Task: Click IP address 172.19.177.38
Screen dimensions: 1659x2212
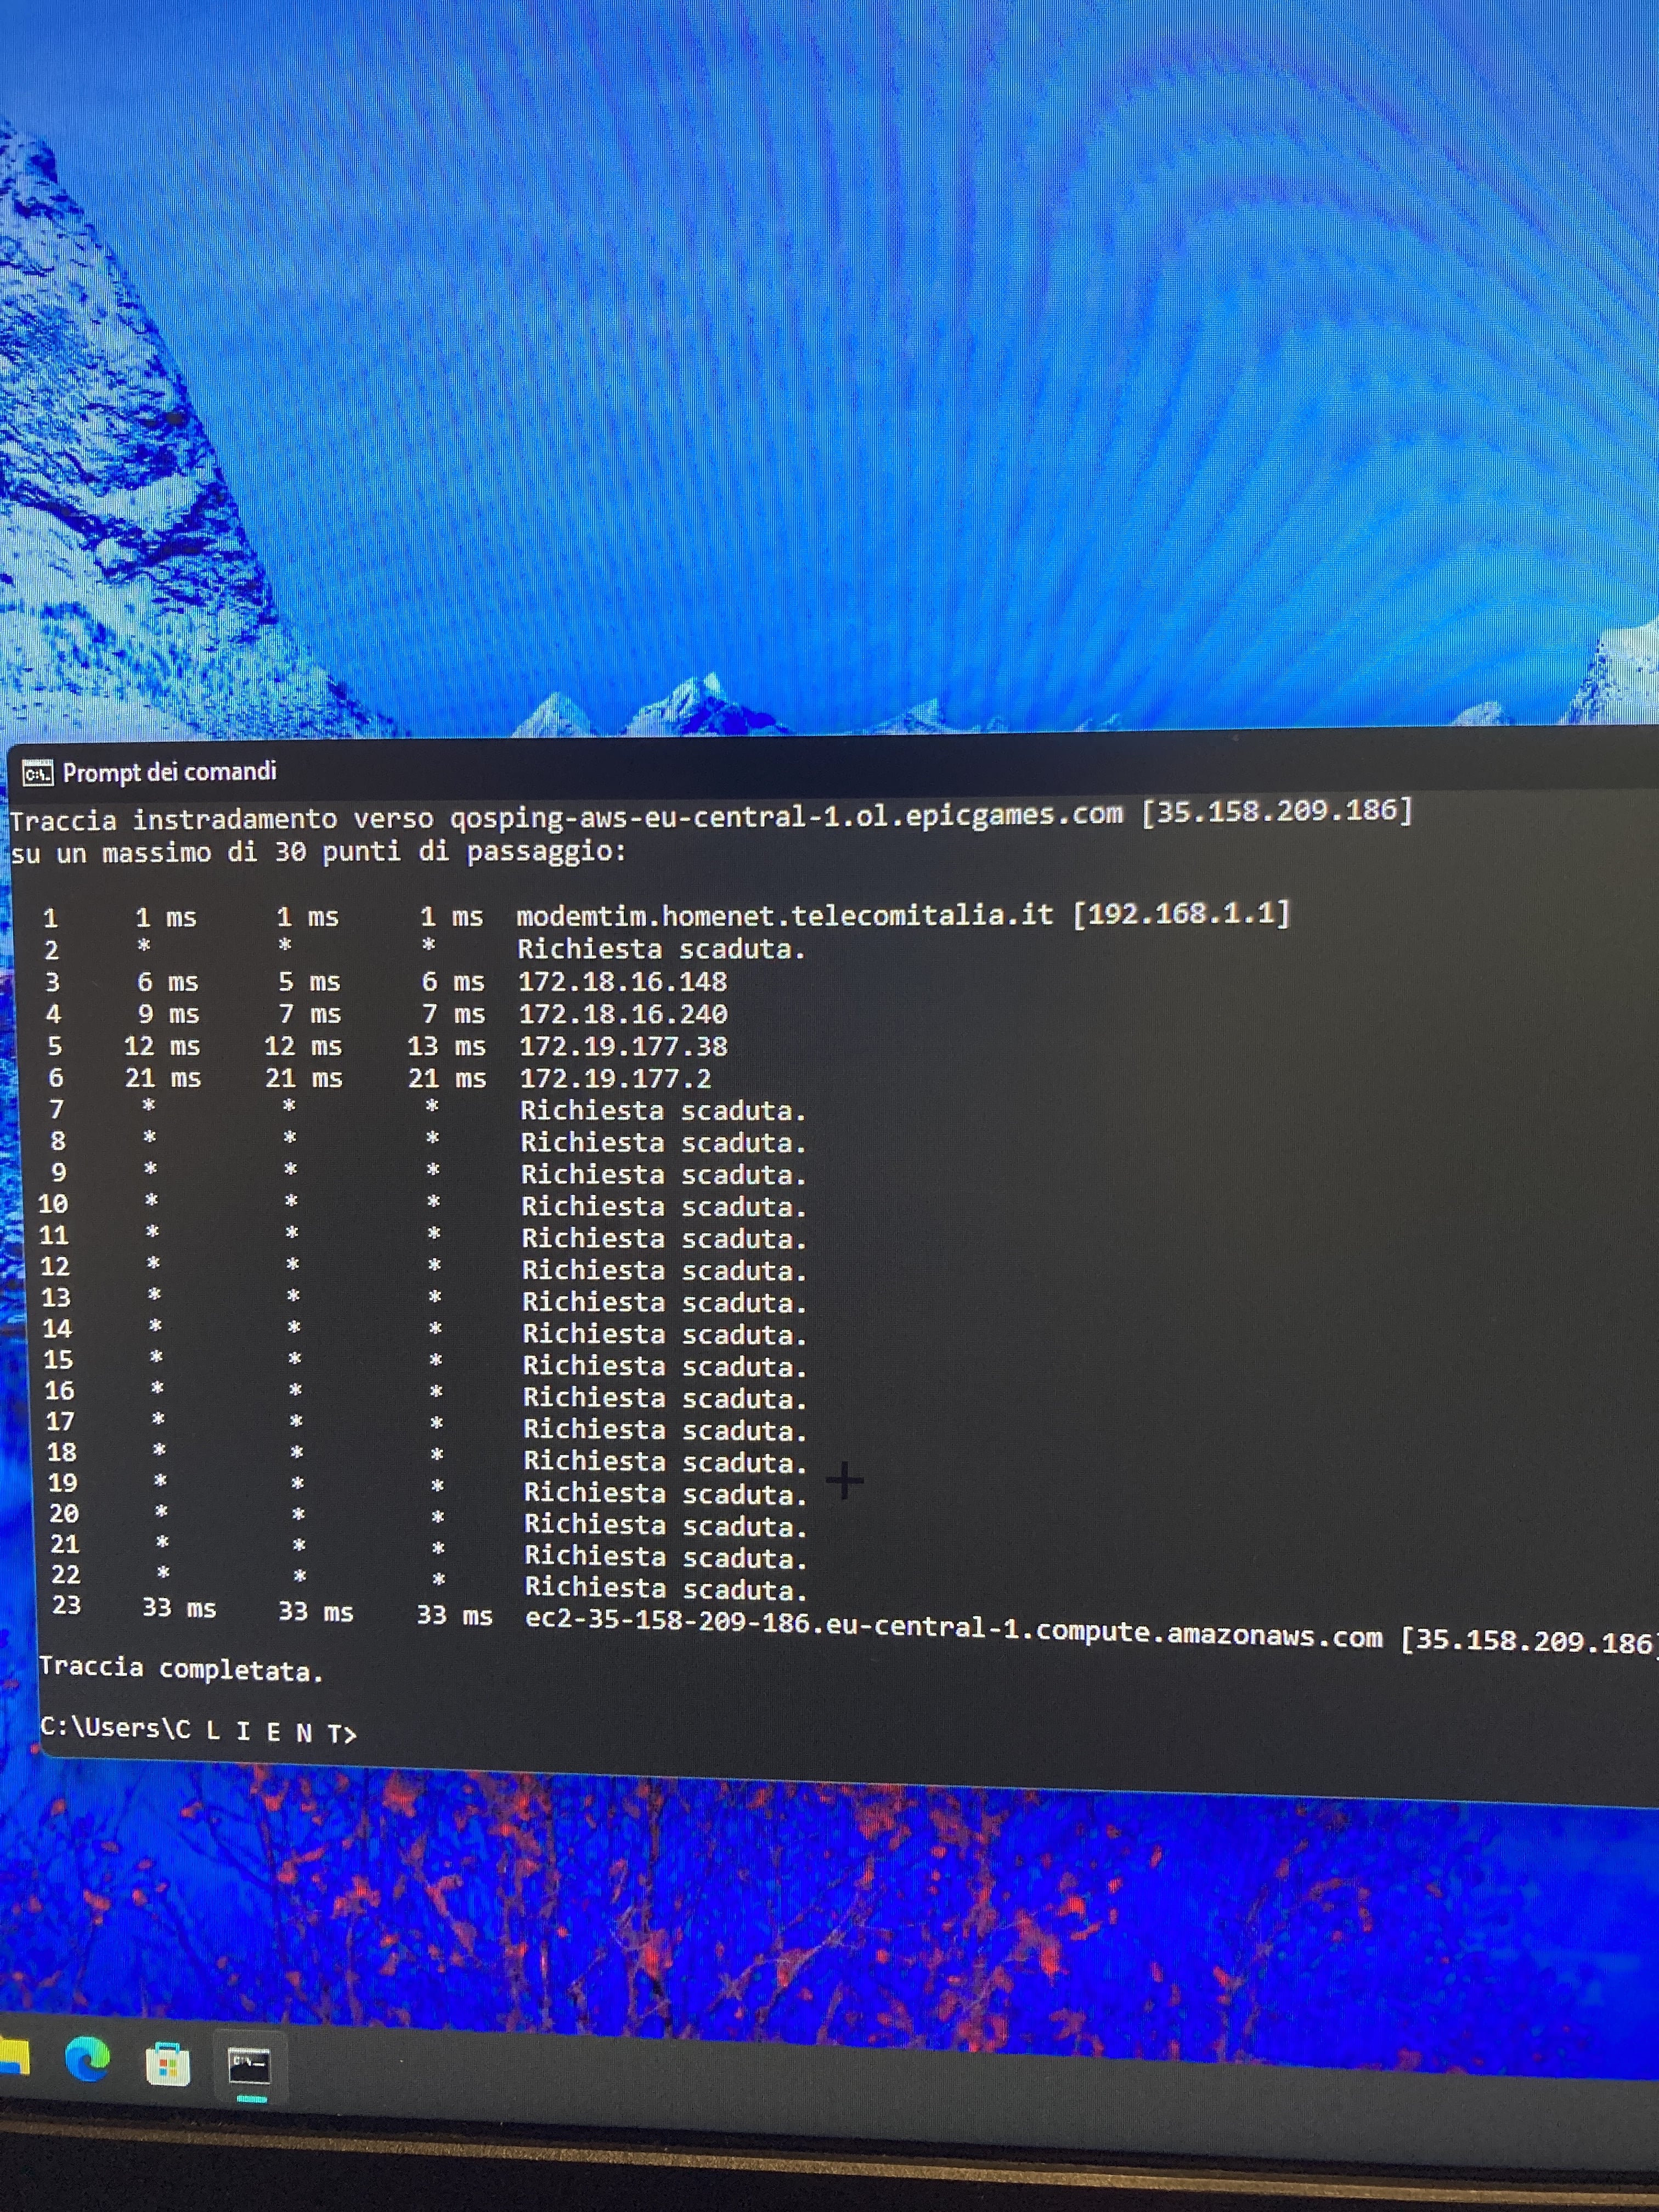Action: pyautogui.click(x=623, y=1046)
